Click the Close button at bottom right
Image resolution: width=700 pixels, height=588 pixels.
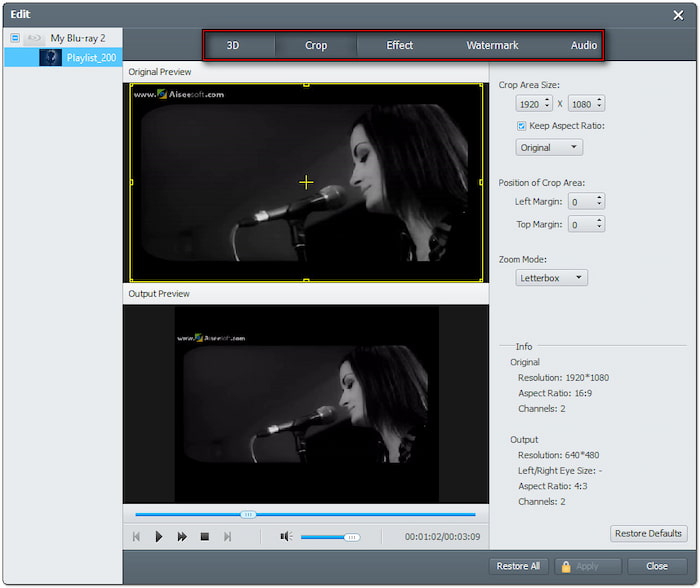pos(657,566)
